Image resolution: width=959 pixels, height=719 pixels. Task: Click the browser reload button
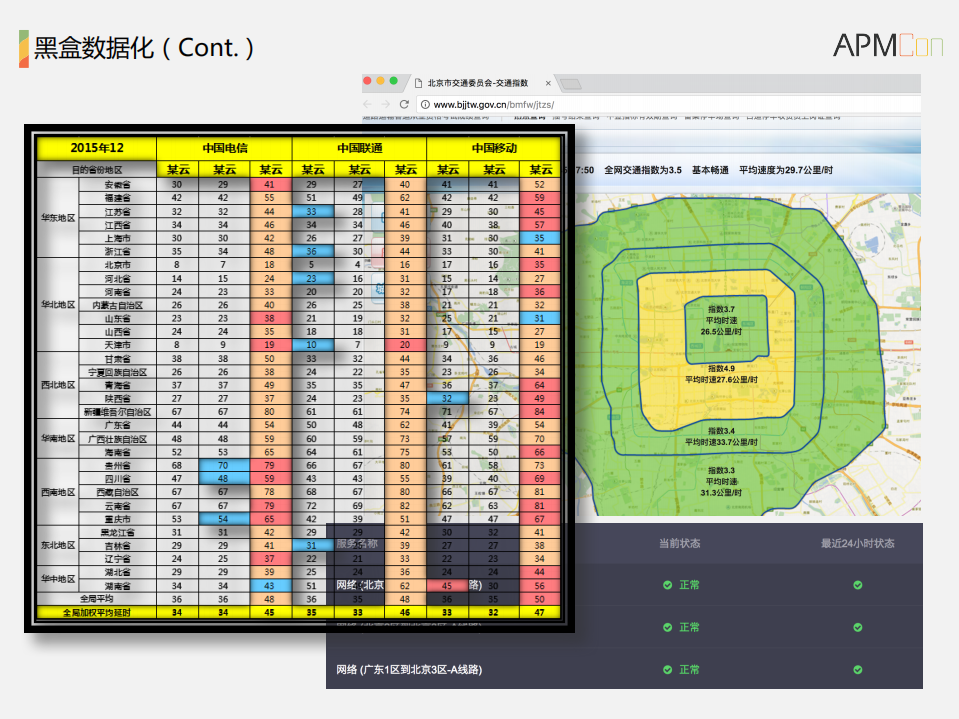pyautogui.click(x=404, y=104)
